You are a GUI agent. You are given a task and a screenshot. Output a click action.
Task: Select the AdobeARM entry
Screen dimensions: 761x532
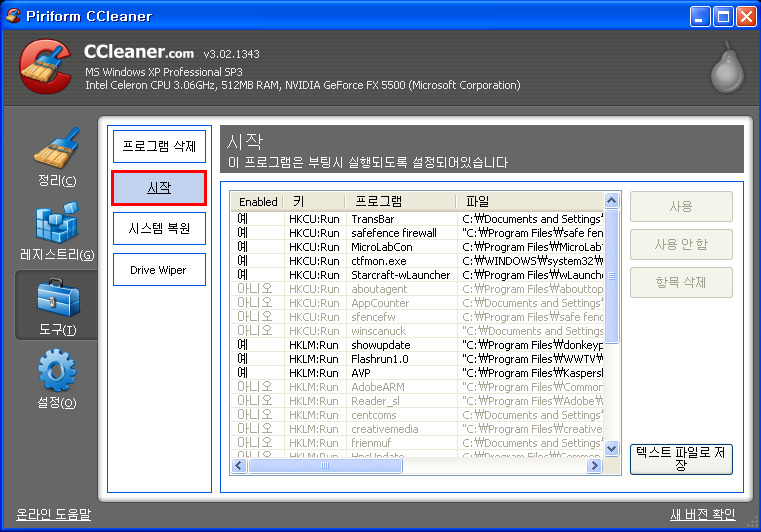click(417, 387)
